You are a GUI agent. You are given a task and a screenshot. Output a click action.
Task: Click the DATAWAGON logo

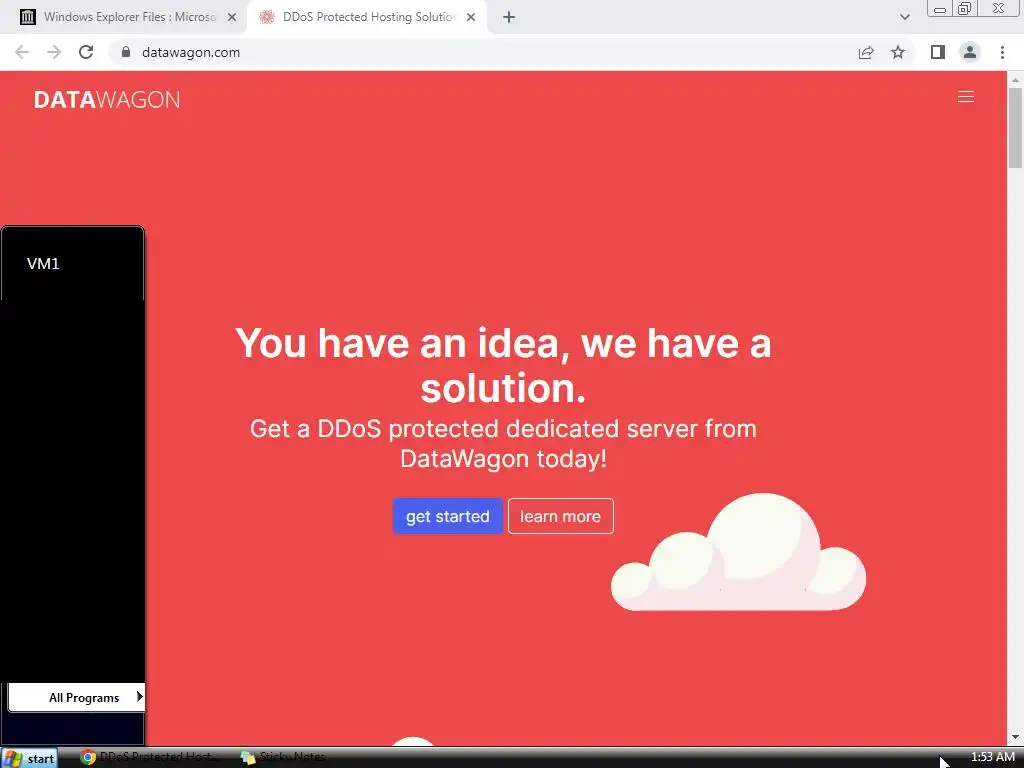107,99
